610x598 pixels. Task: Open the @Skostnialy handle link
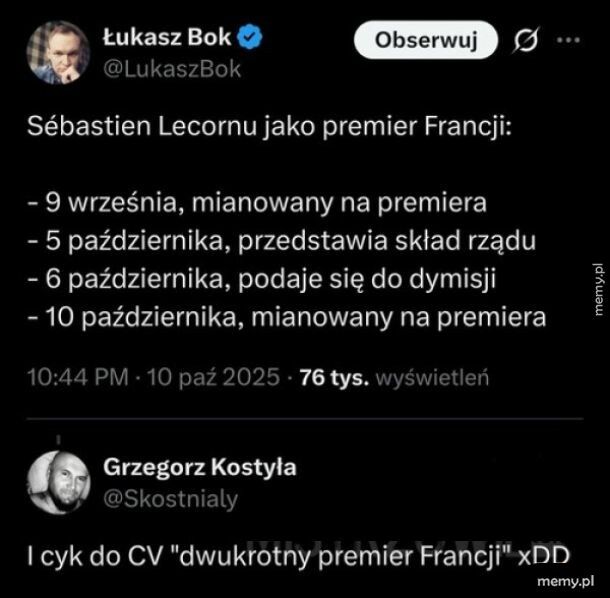click(170, 499)
